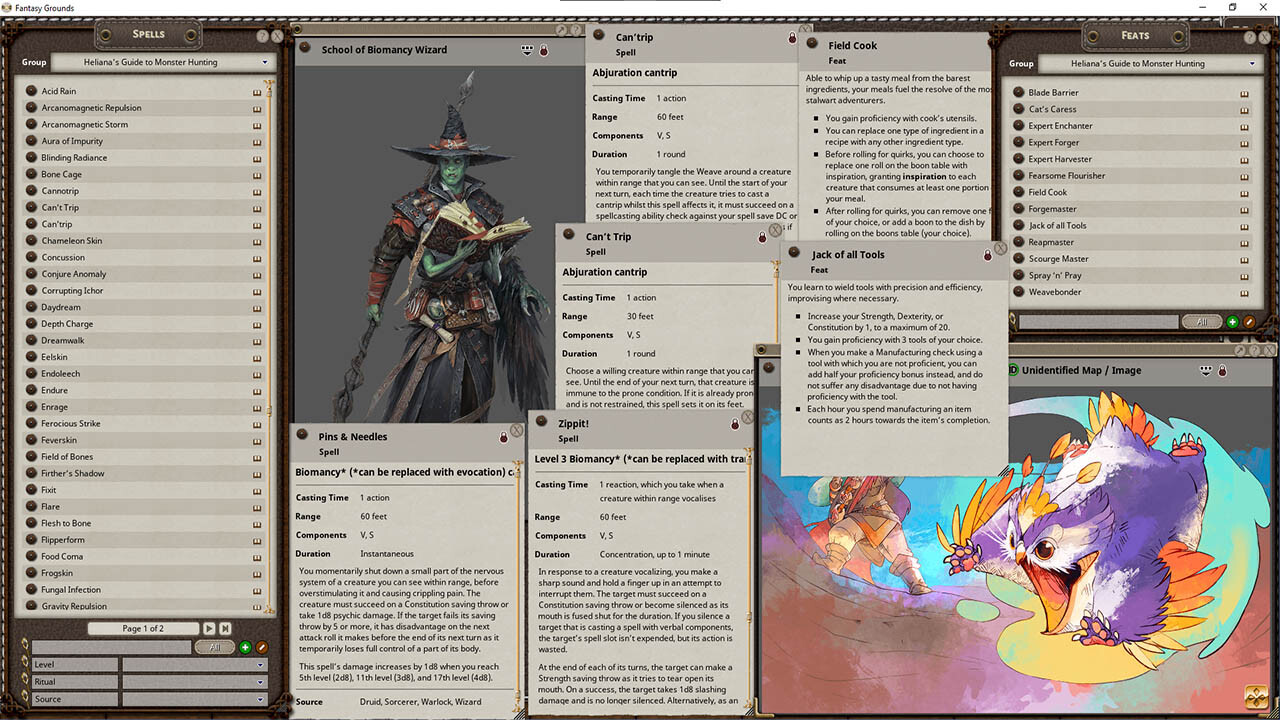Click the All filter button in the Spells window

pos(215,647)
